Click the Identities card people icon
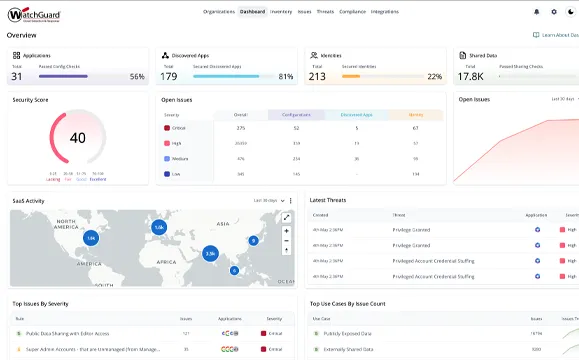Viewport: 579px width, 360px height. [314, 55]
